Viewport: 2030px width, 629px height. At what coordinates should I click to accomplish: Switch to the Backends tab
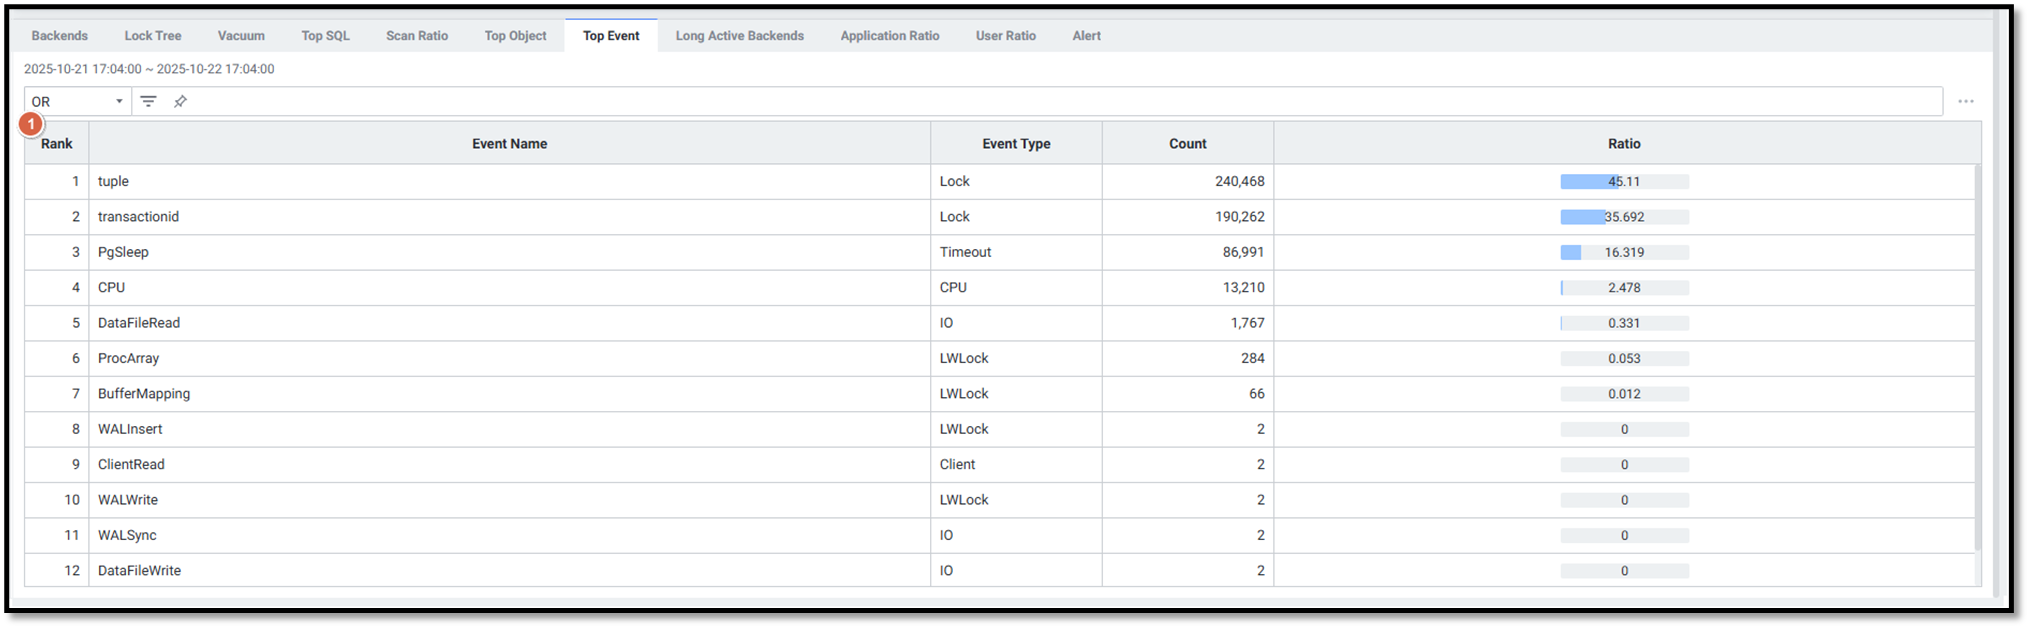59,36
